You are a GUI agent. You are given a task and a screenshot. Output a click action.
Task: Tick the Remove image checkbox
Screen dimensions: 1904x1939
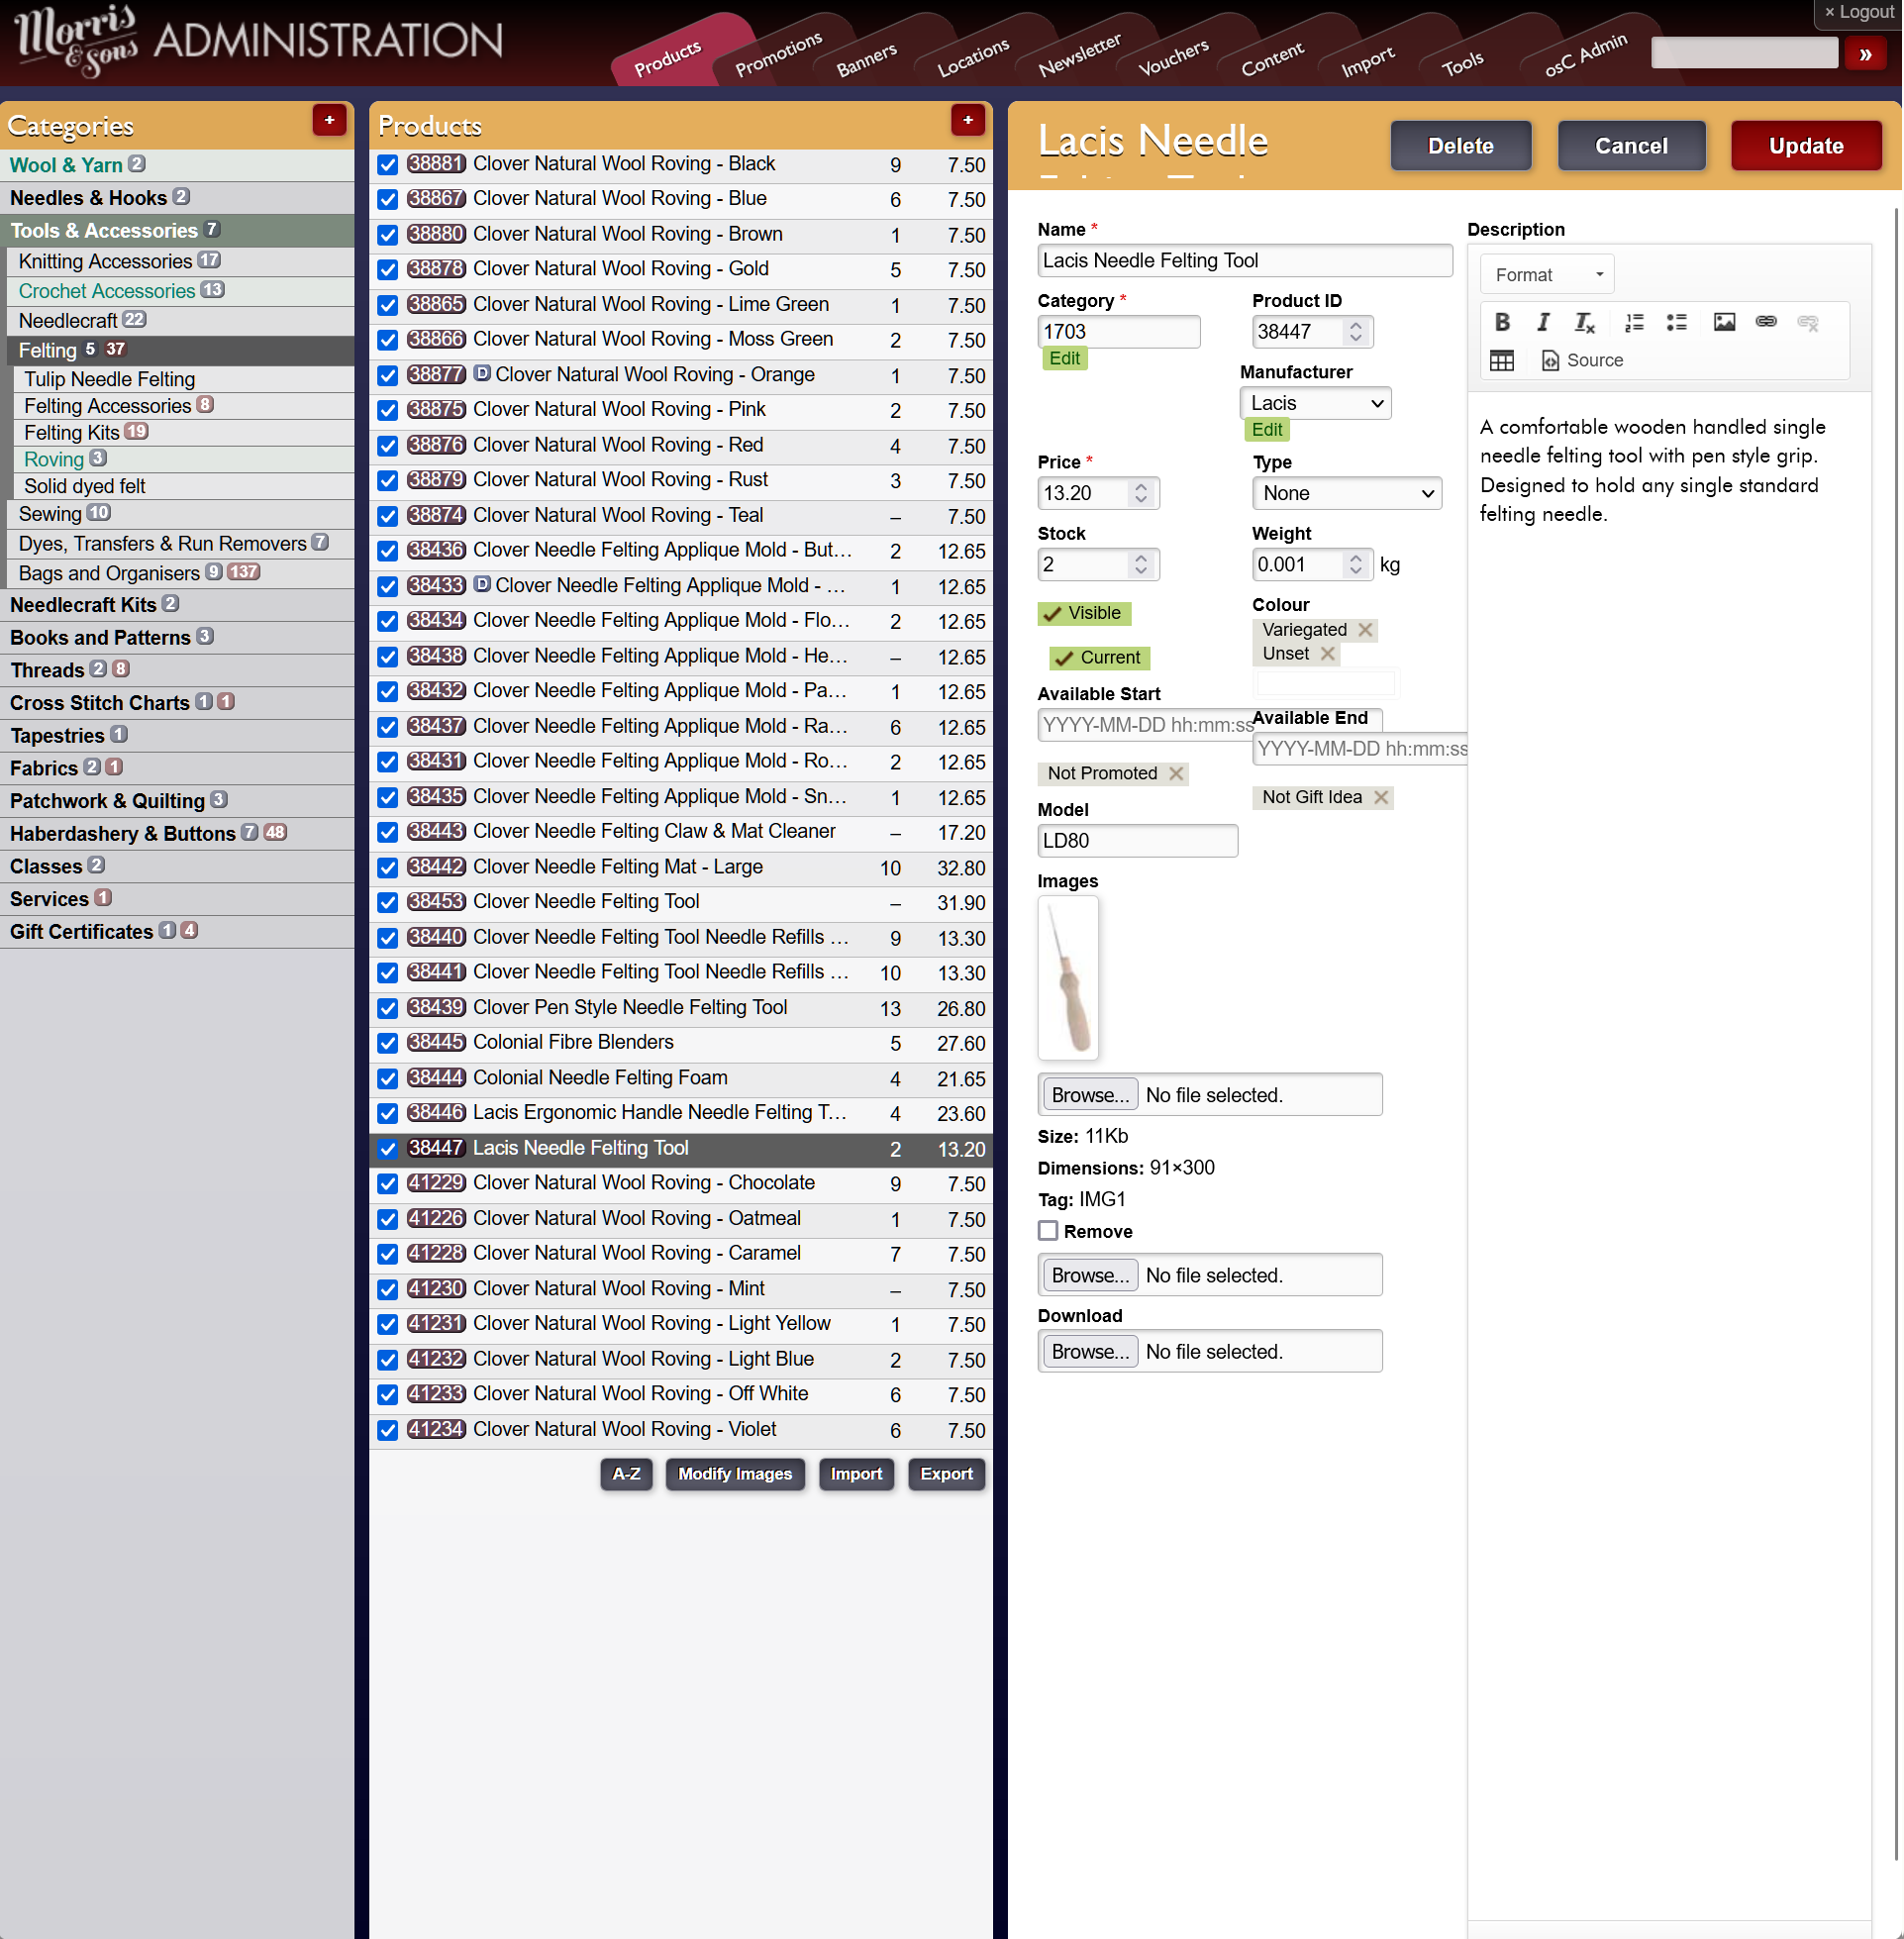(1048, 1231)
